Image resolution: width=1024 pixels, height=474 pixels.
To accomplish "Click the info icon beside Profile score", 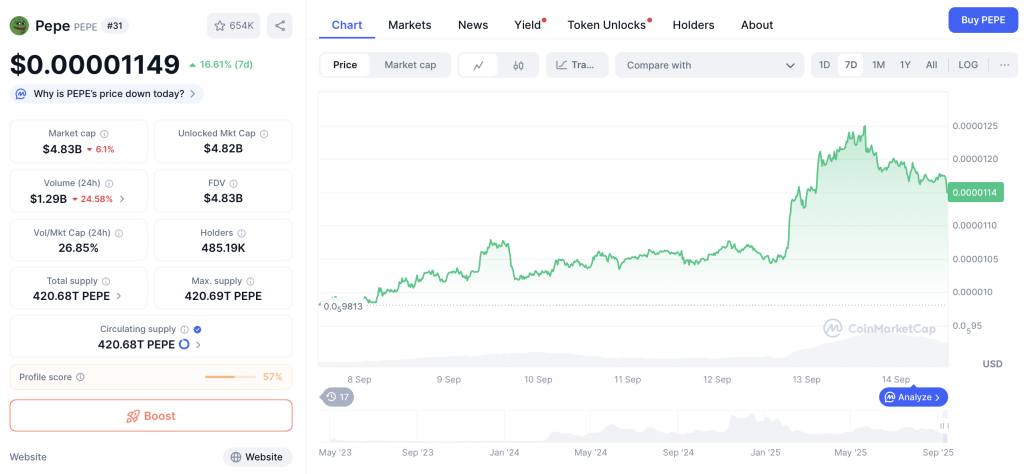I will click(x=80, y=377).
